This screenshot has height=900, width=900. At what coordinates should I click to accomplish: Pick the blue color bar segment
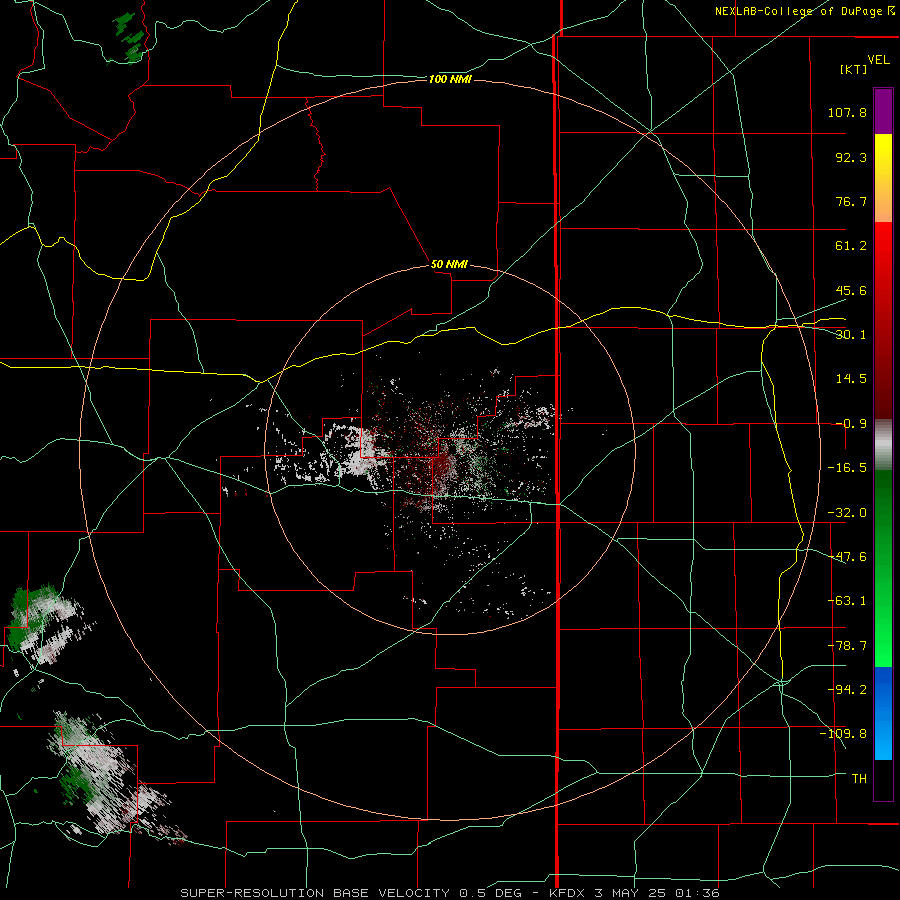[883, 713]
